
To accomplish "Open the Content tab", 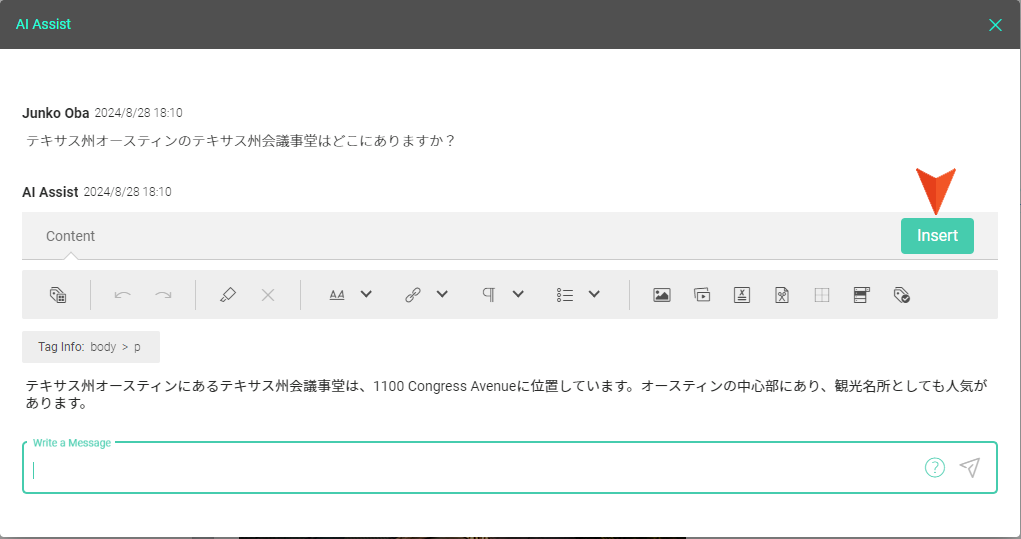I will click(70, 236).
